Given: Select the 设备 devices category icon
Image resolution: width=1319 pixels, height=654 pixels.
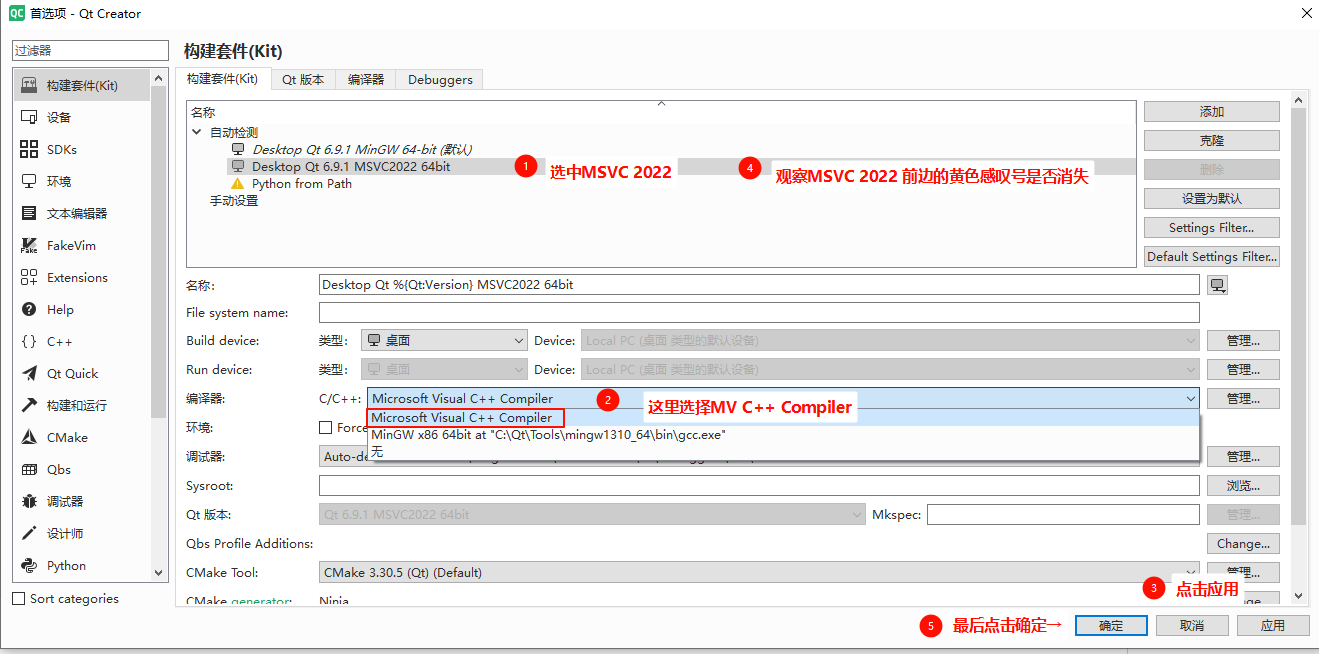Looking at the screenshot, I should 29,117.
